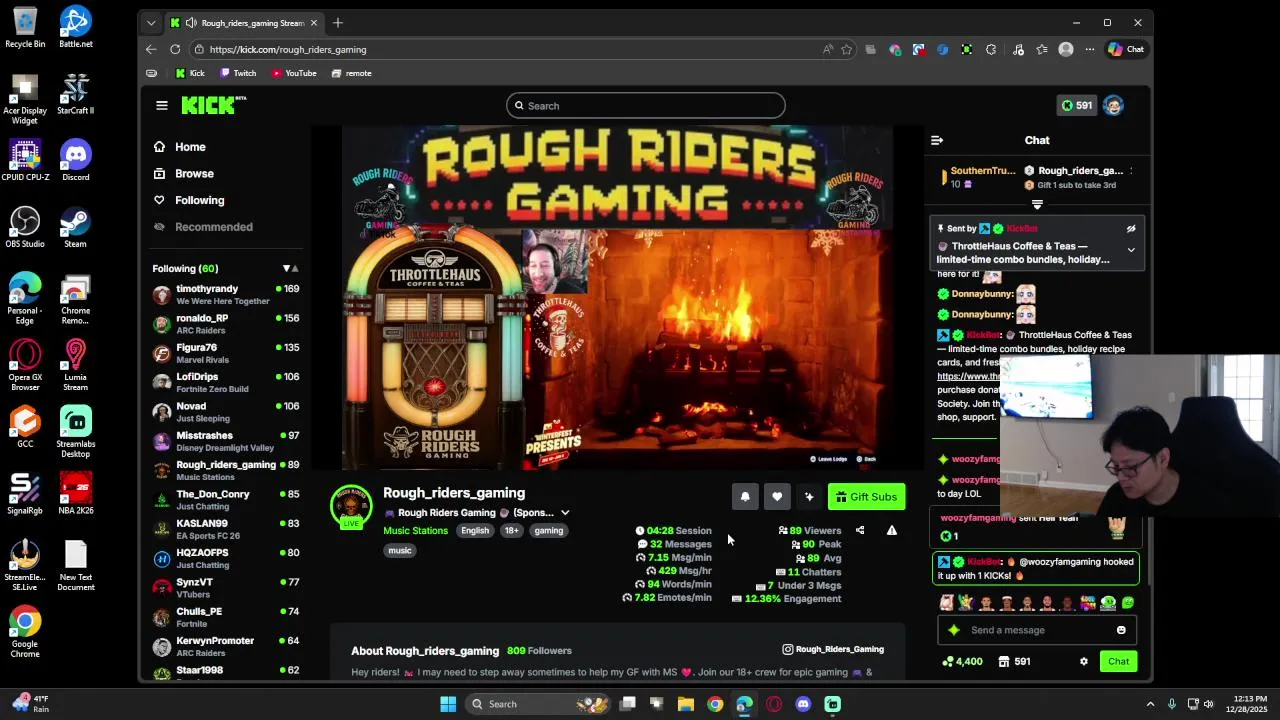Click the sparkle subscribe button

809,497
